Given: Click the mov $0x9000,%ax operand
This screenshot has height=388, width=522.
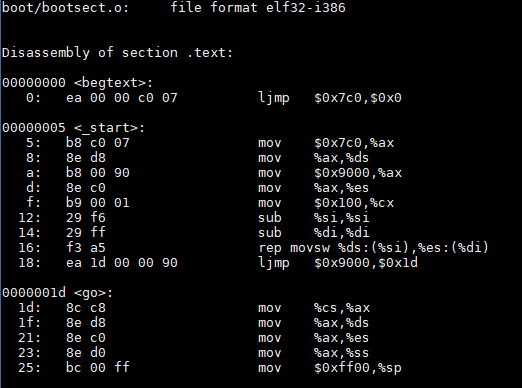Looking at the screenshot, I should [x=358, y=173].
